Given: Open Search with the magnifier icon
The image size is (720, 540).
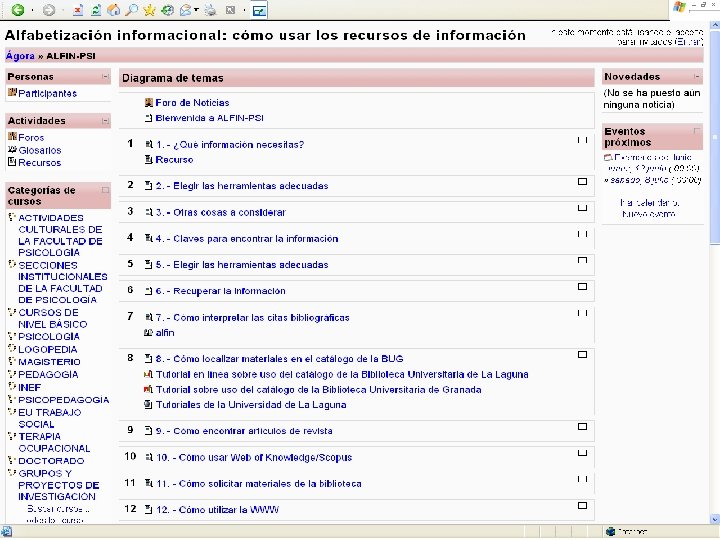Looking at the screenshot, I should [132, 10].
